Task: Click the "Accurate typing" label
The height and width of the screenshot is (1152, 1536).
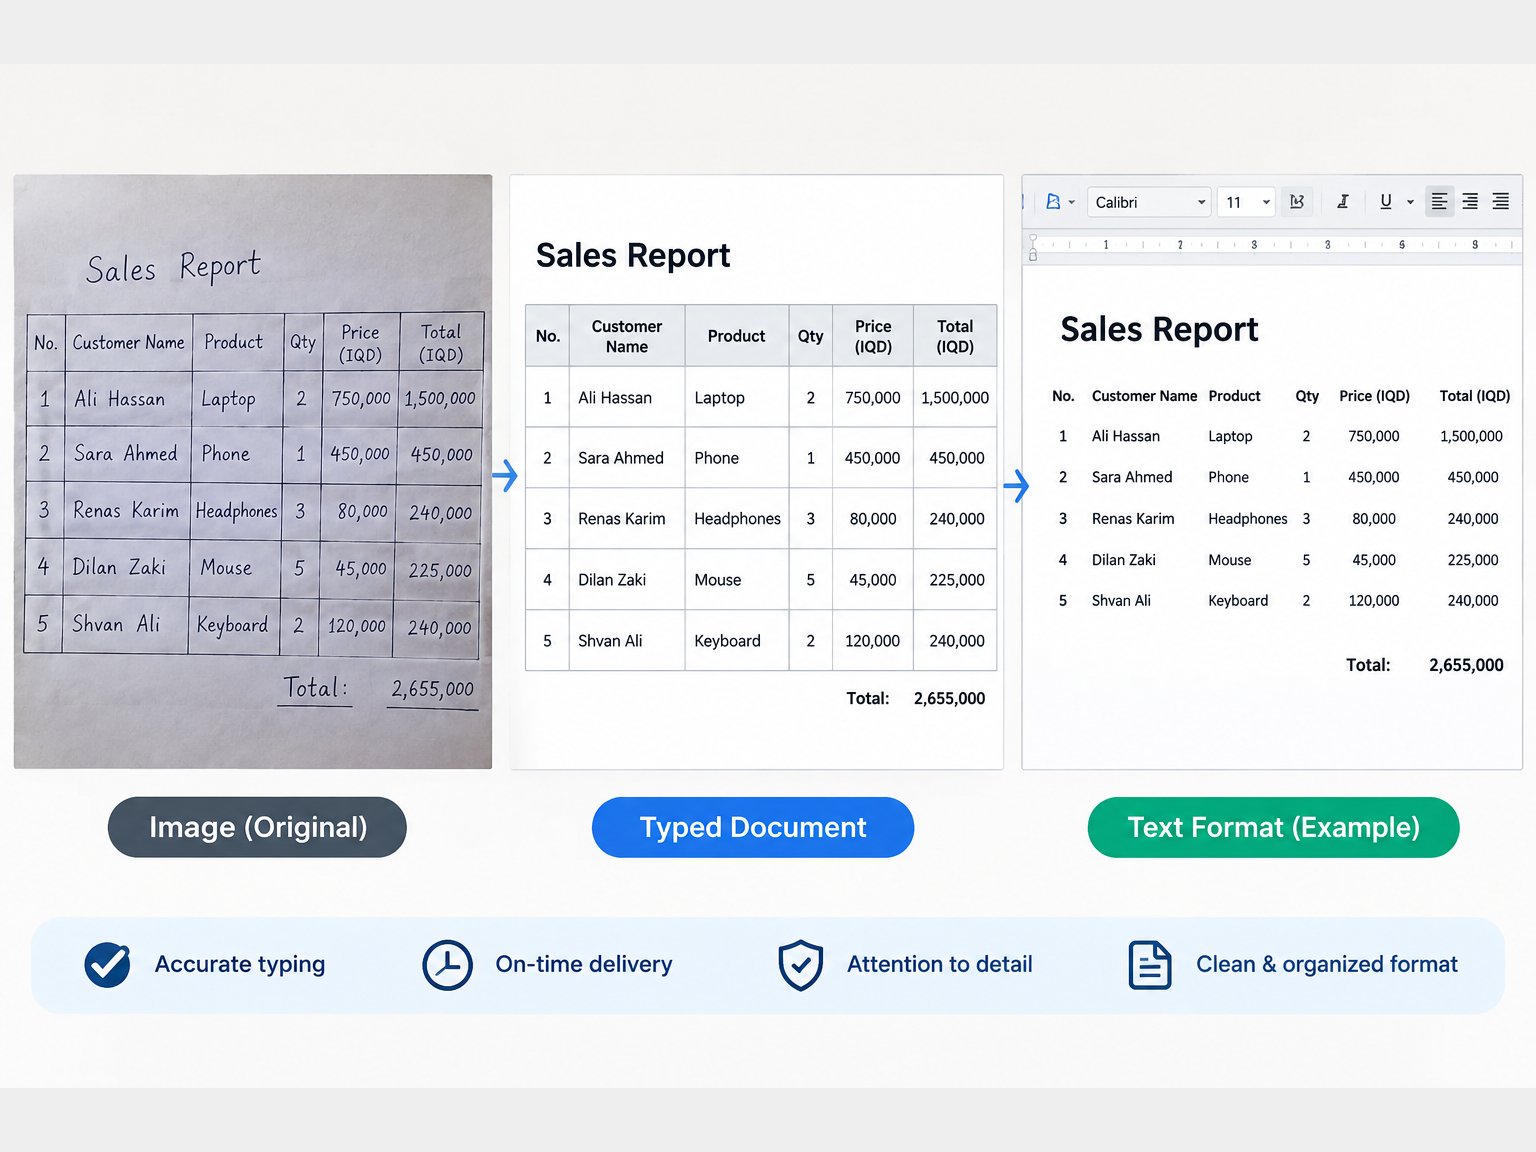Action: [240, 965]
